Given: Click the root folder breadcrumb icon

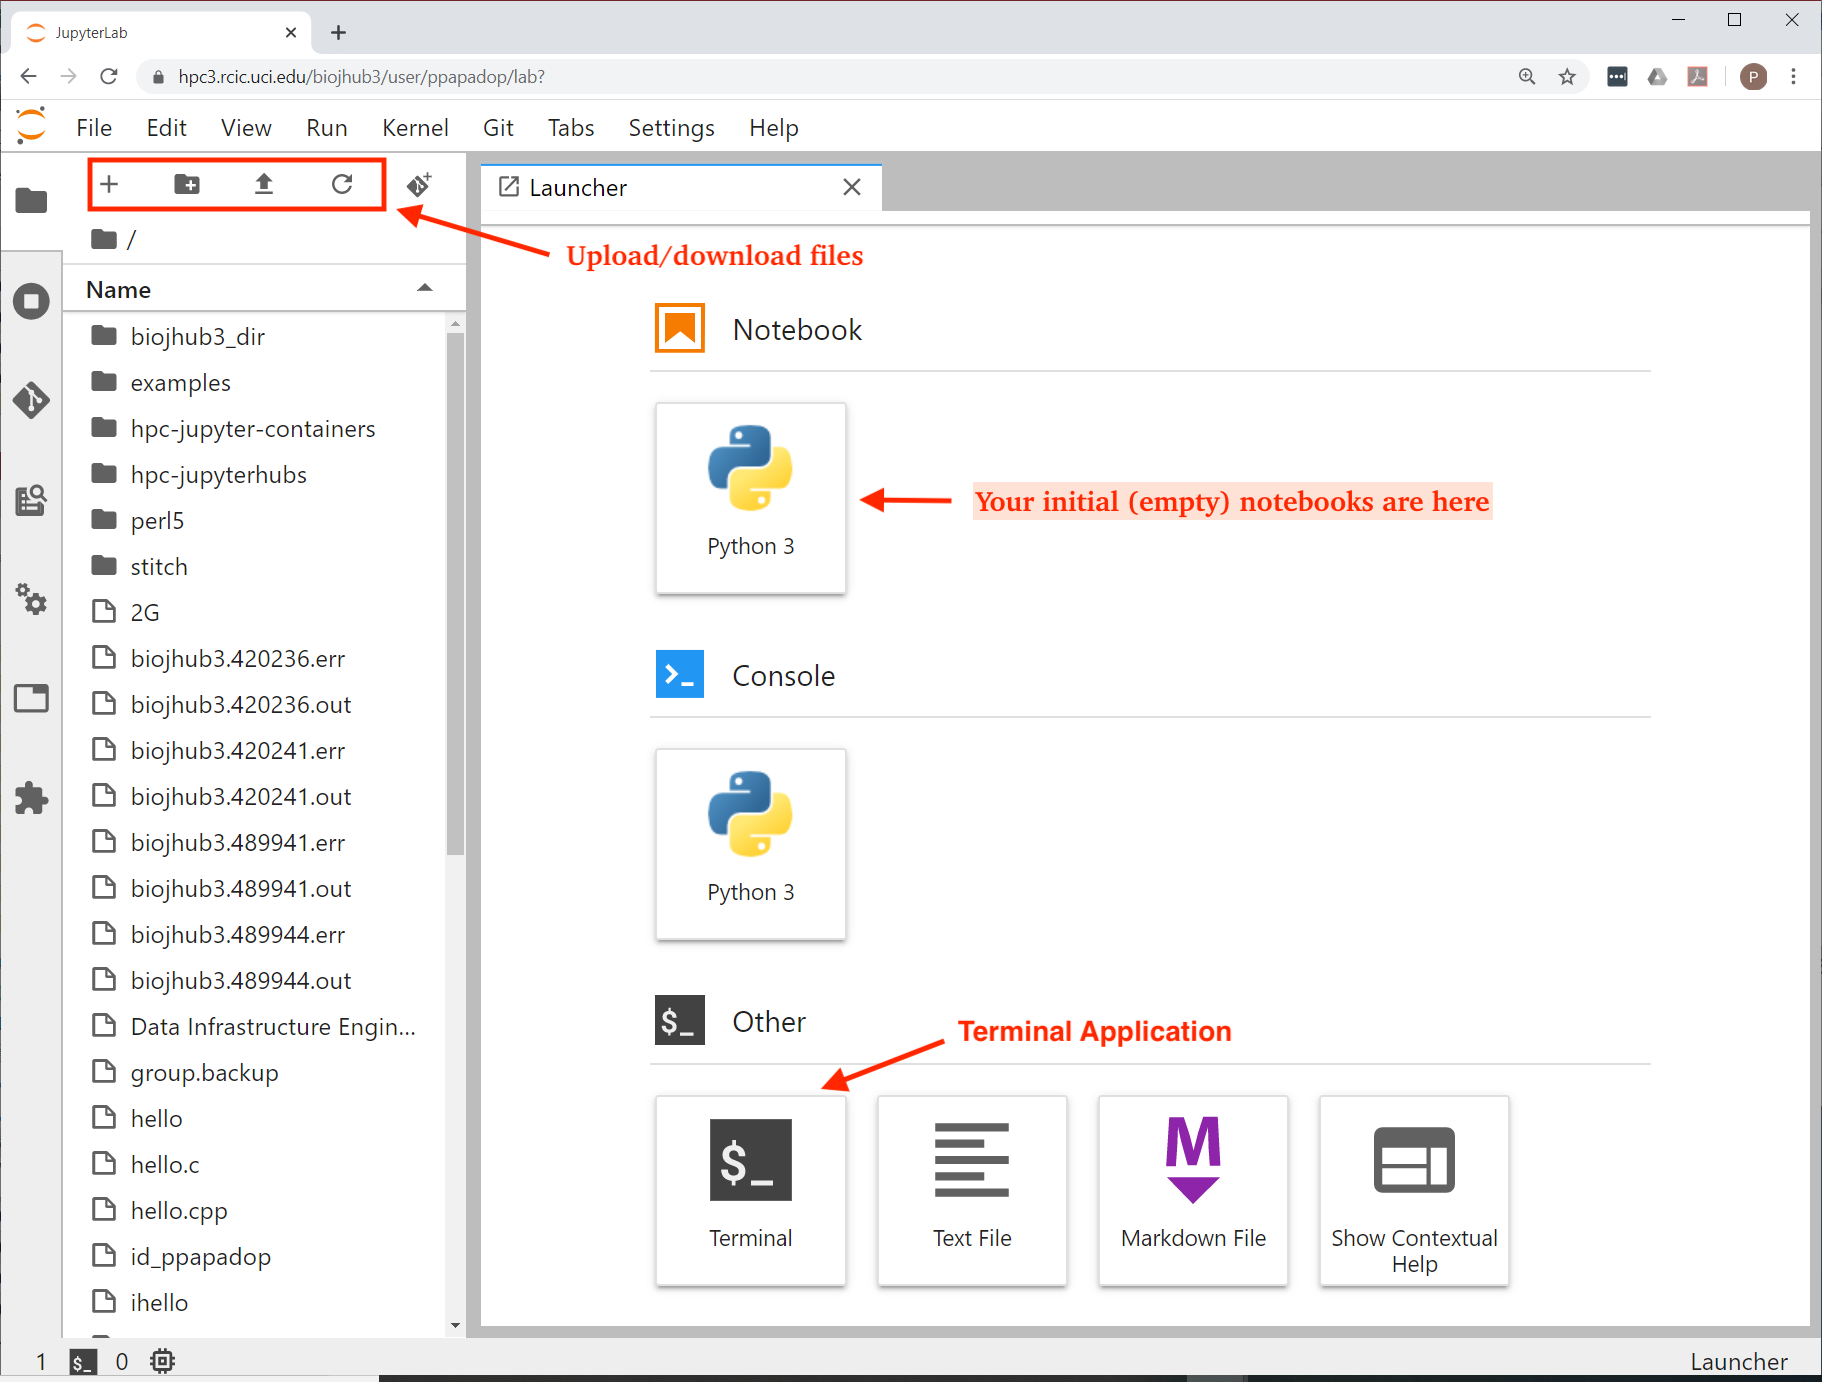Looking at the screenshot, I should (104, 239).
